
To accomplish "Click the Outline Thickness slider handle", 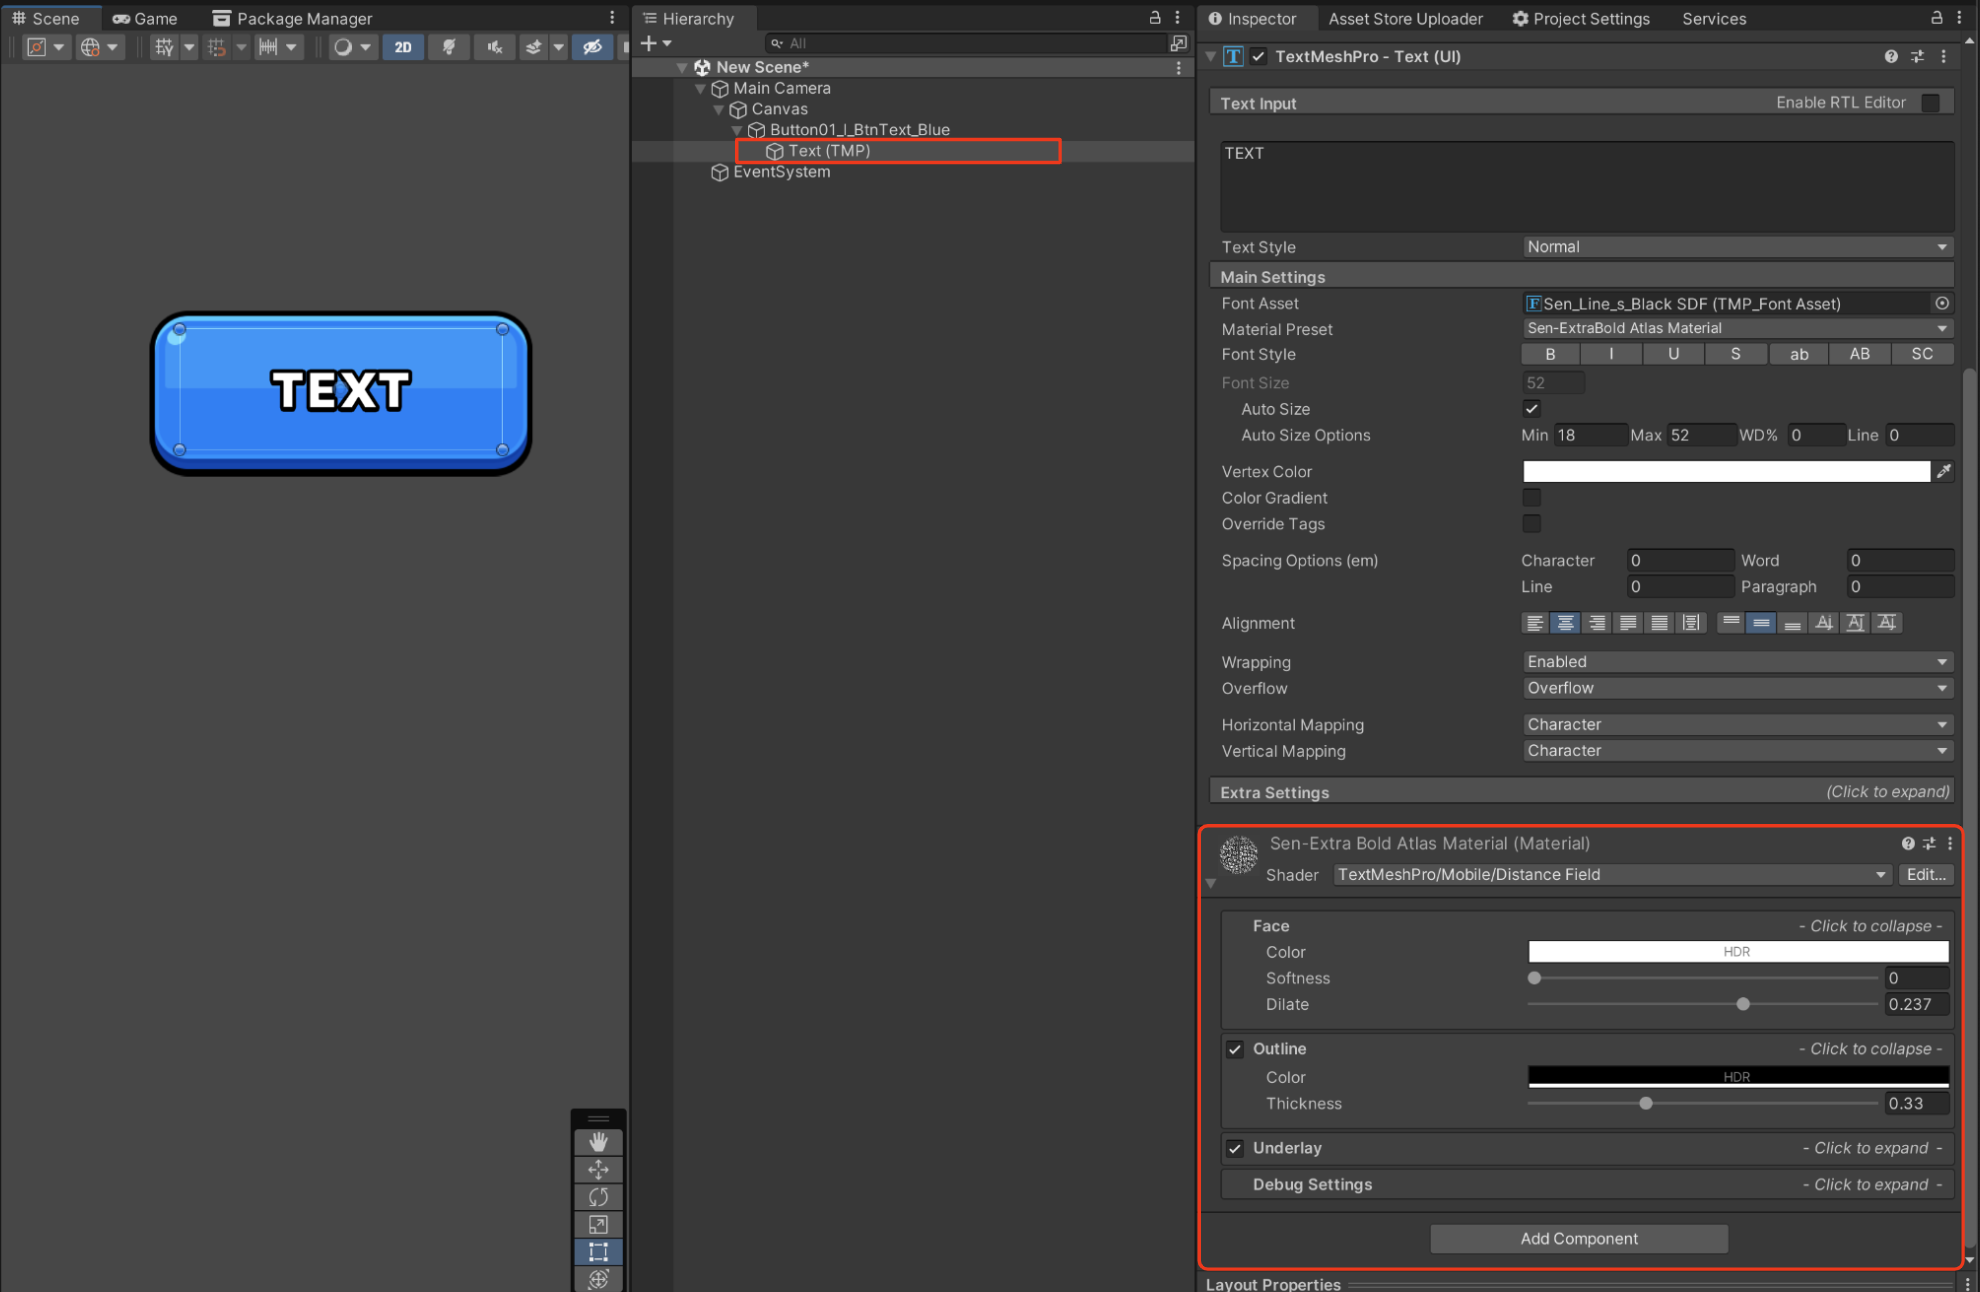I will pos(1646,1104).
